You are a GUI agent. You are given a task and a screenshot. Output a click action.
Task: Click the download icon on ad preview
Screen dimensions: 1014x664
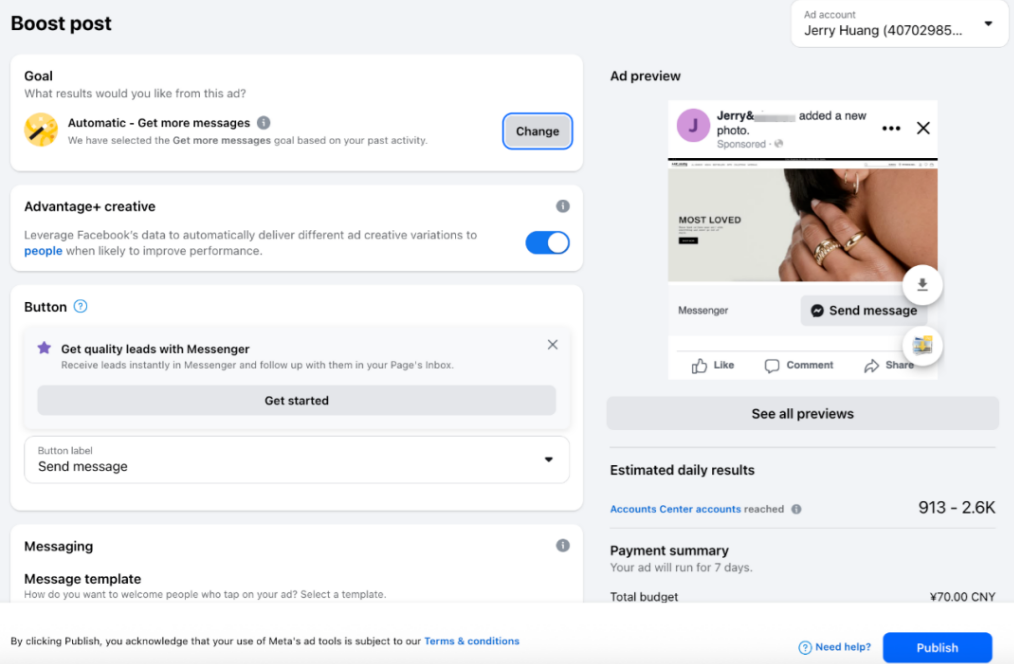pyautogui.click(x=922, y=284)
